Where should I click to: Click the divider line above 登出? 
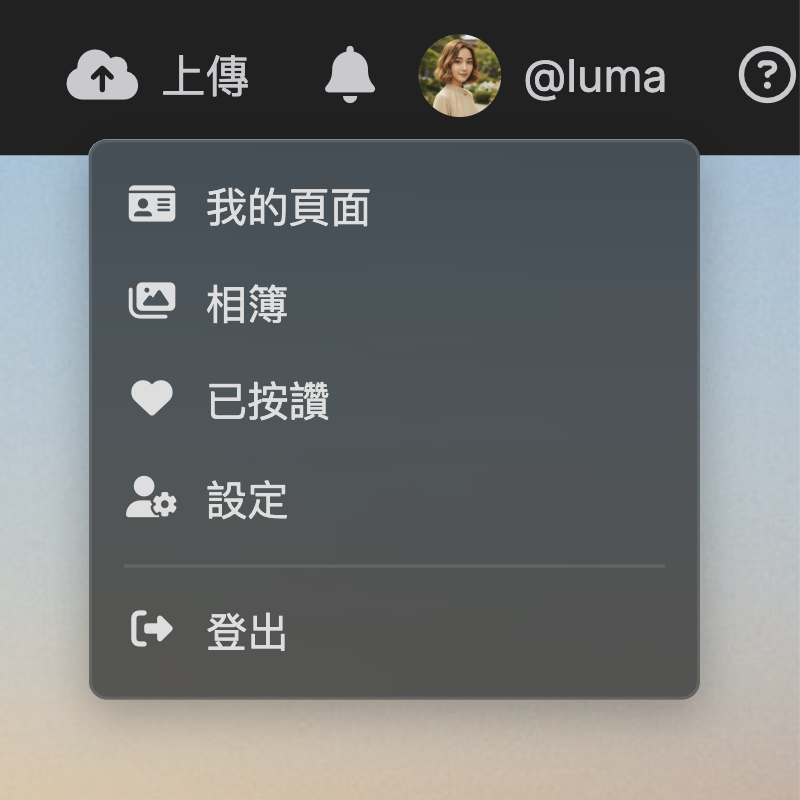(x=394, y=566)
